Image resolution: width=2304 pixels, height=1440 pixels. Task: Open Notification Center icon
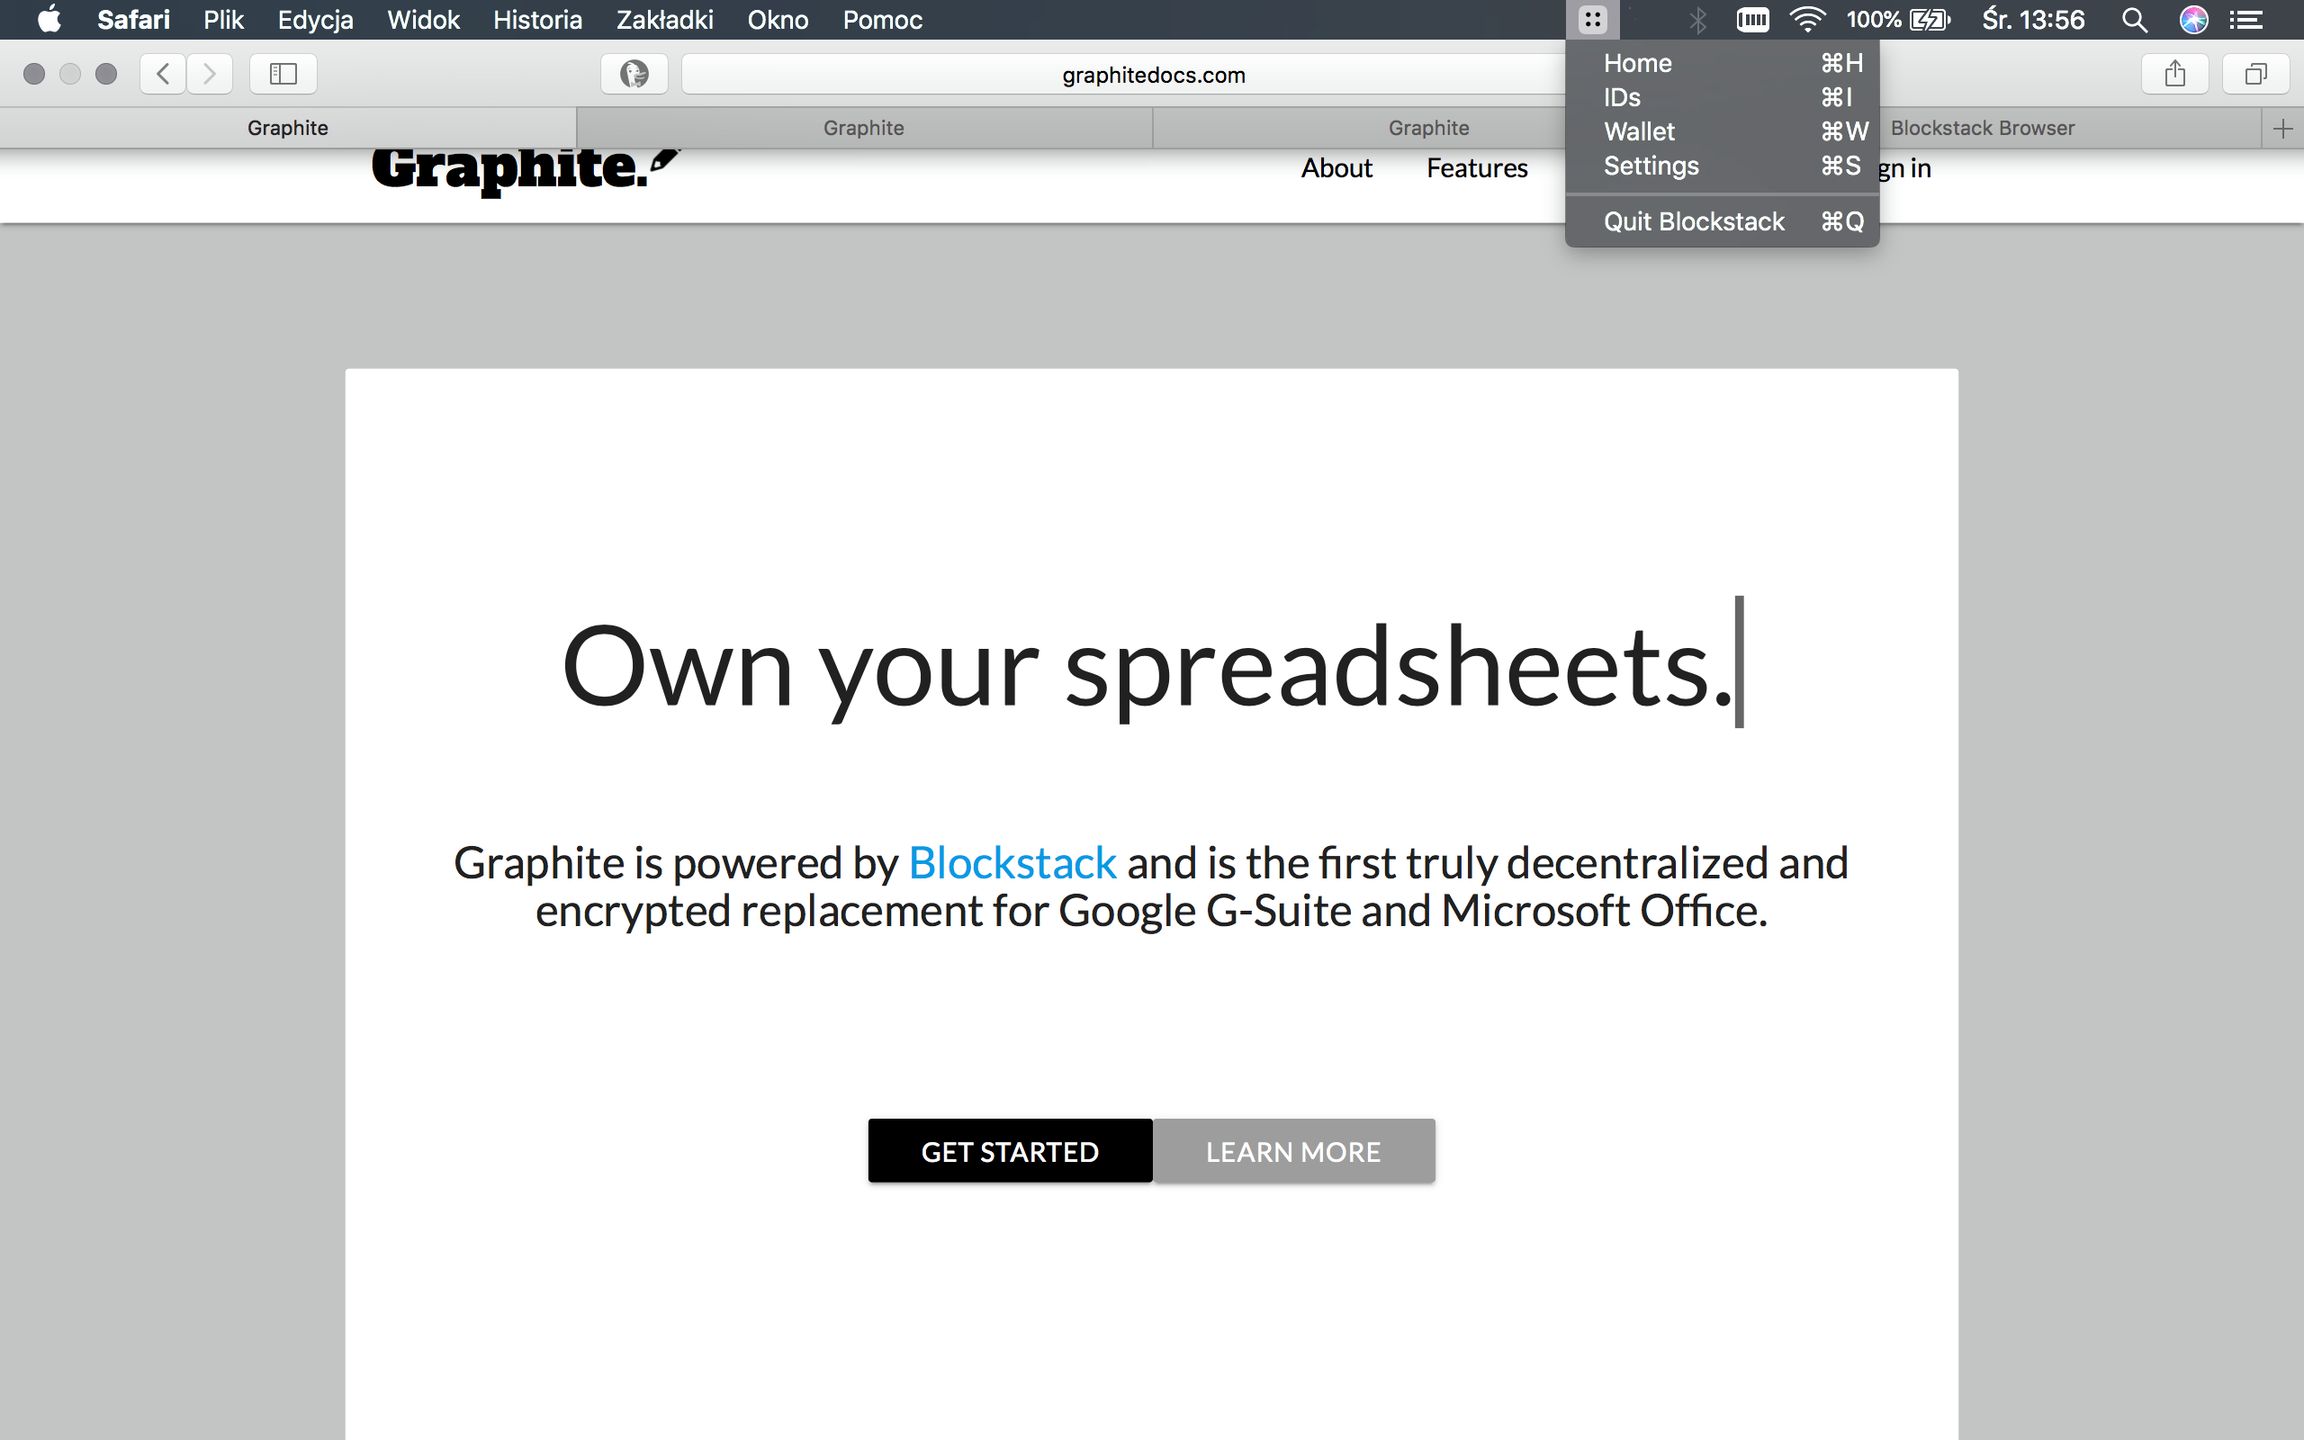point(2246,19)
